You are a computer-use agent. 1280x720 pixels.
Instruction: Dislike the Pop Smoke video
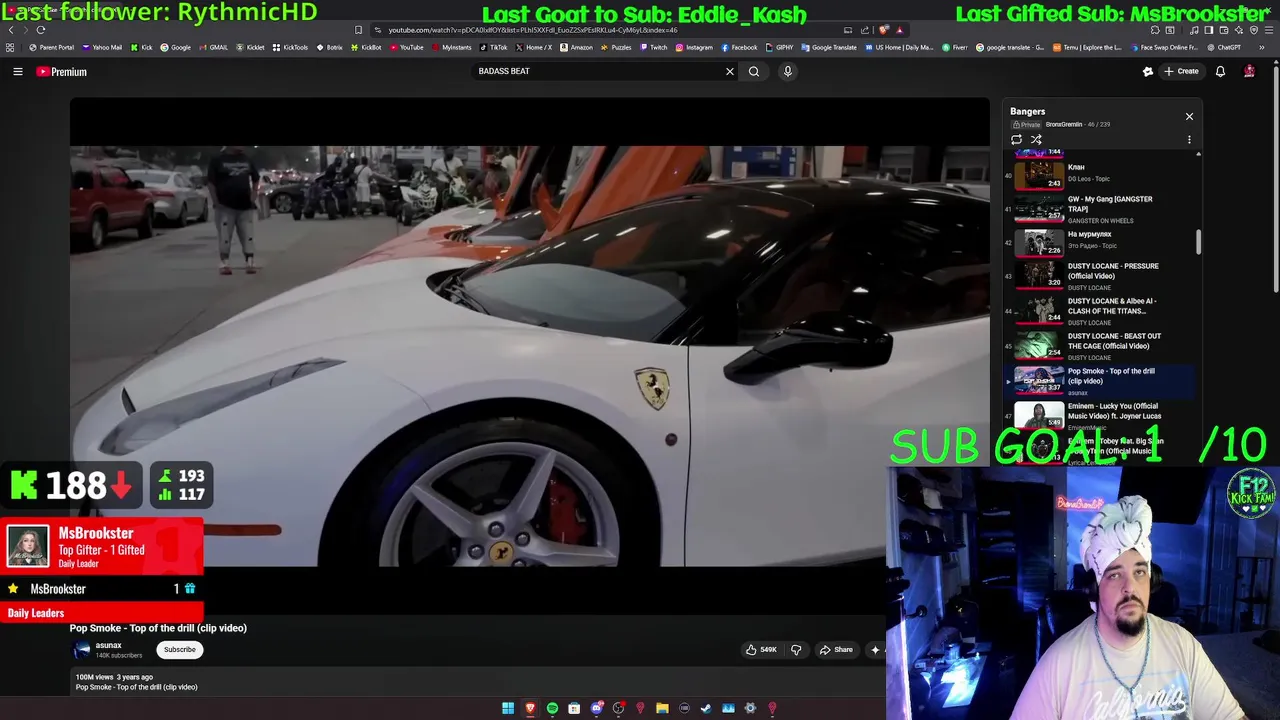(796, 650)
